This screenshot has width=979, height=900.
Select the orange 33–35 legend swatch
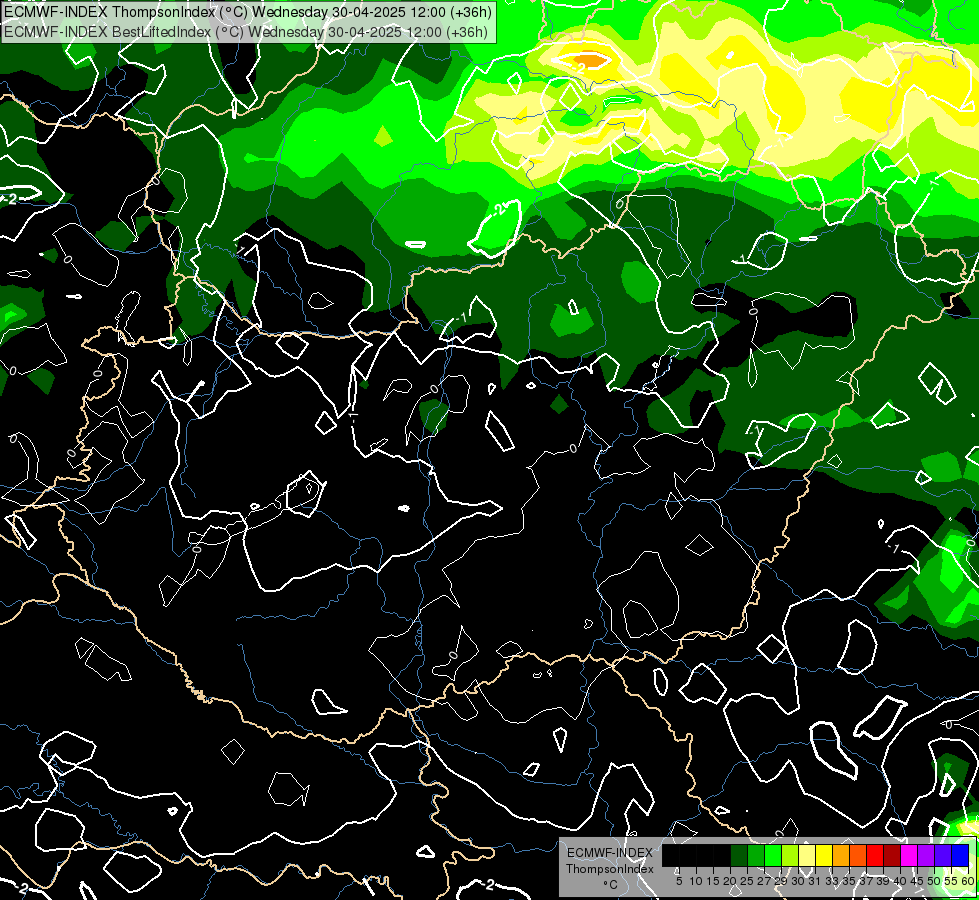[x=841, y=855]
